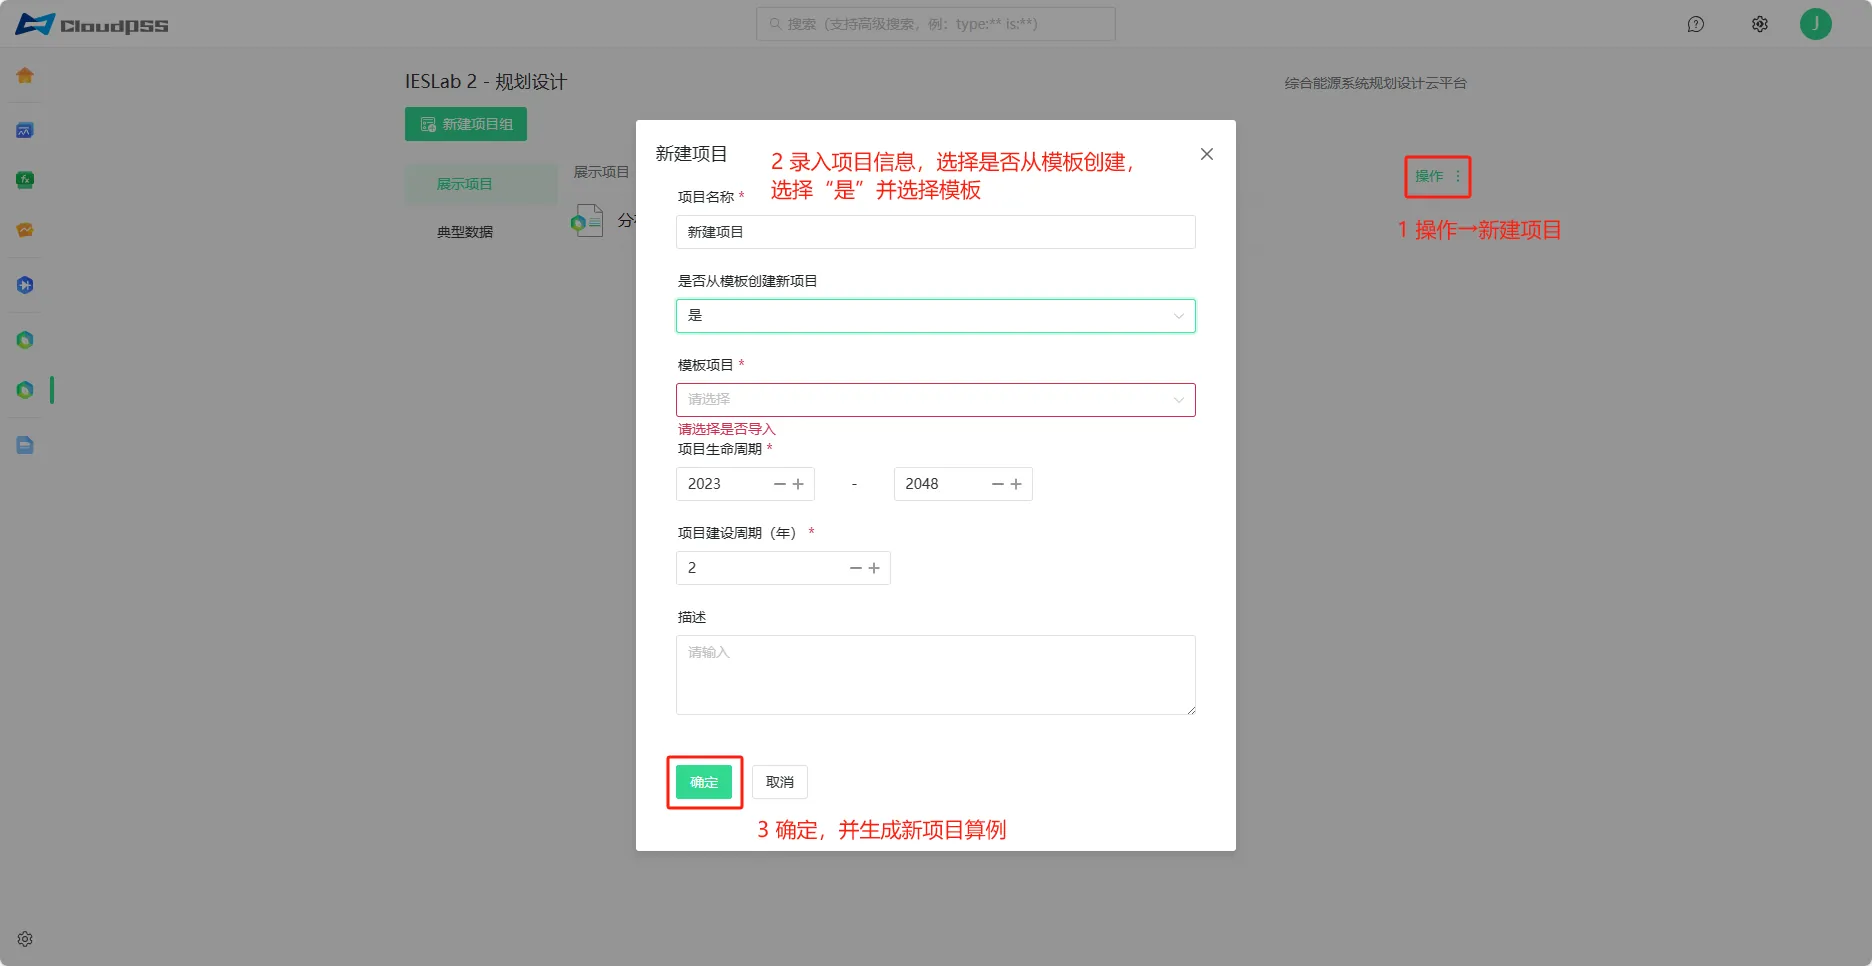Decrease the end year 2048
The height and width of the screenshot is (966, 1872).
tap(998, 484)
